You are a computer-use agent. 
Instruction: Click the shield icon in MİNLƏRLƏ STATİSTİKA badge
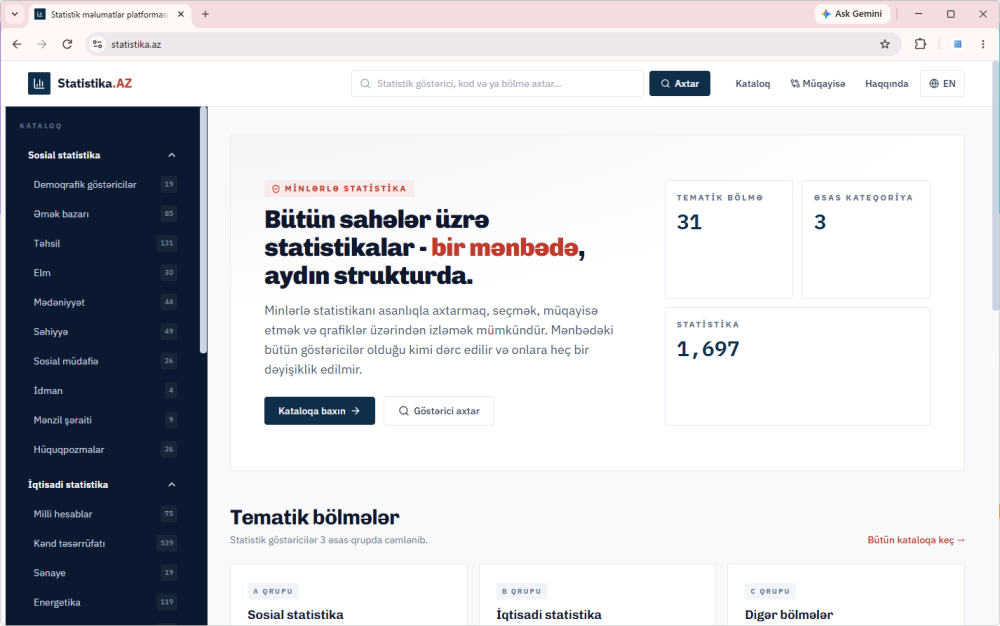tap(276, 189)
